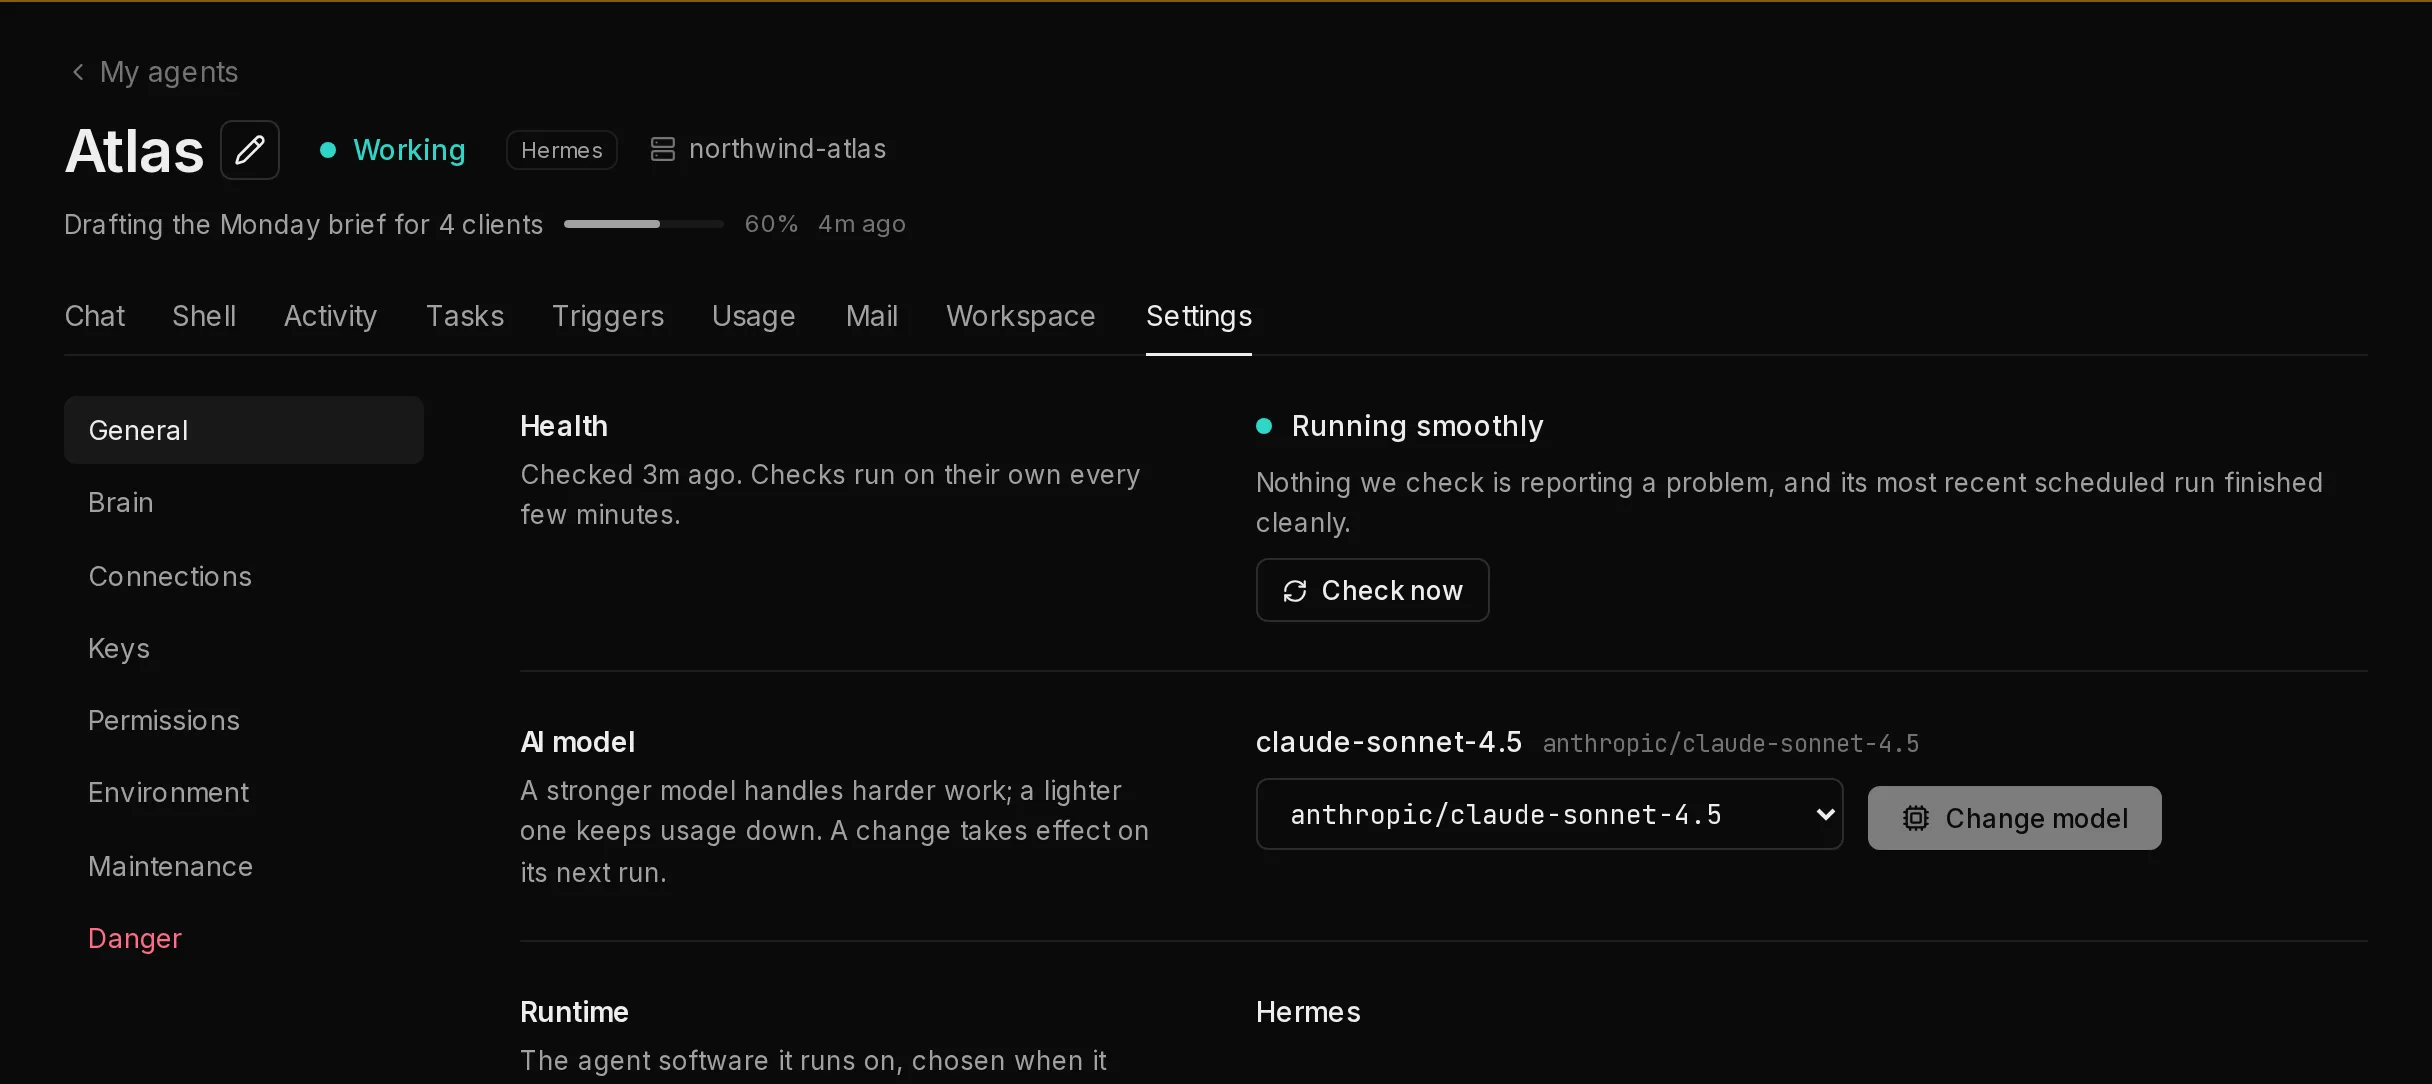Click the Hermes runtime value text
Image resolution: width=2432 pixels, height=1084 pixels.
click(1308, 1012)
